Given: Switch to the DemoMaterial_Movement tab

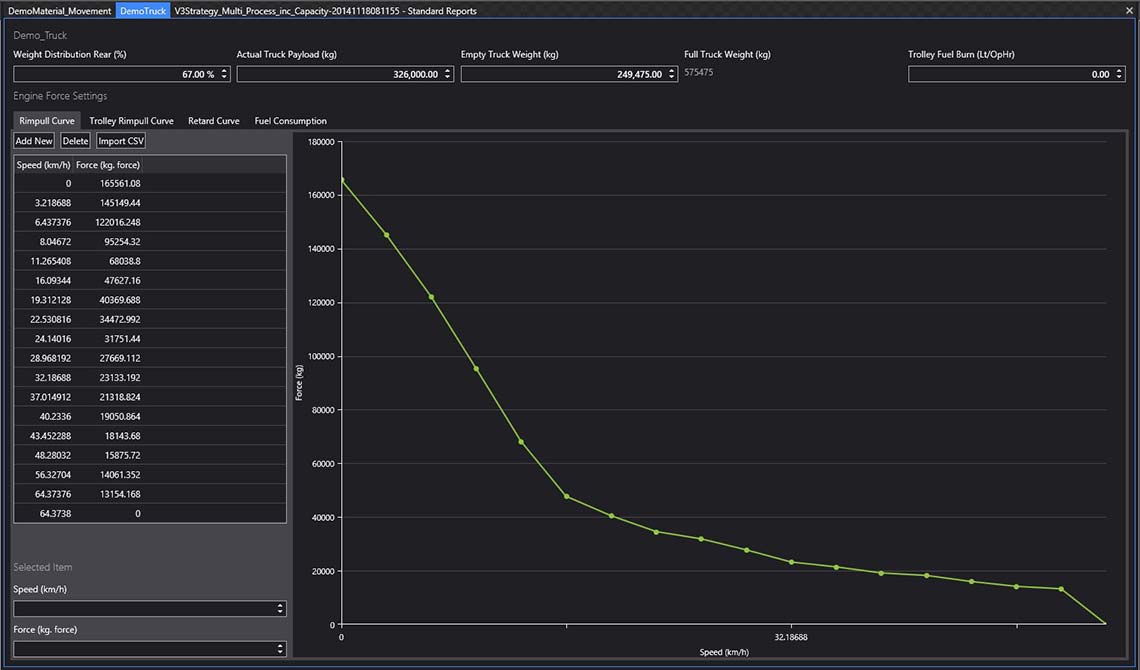Looking at the screenshot, I should click(60, 11).
